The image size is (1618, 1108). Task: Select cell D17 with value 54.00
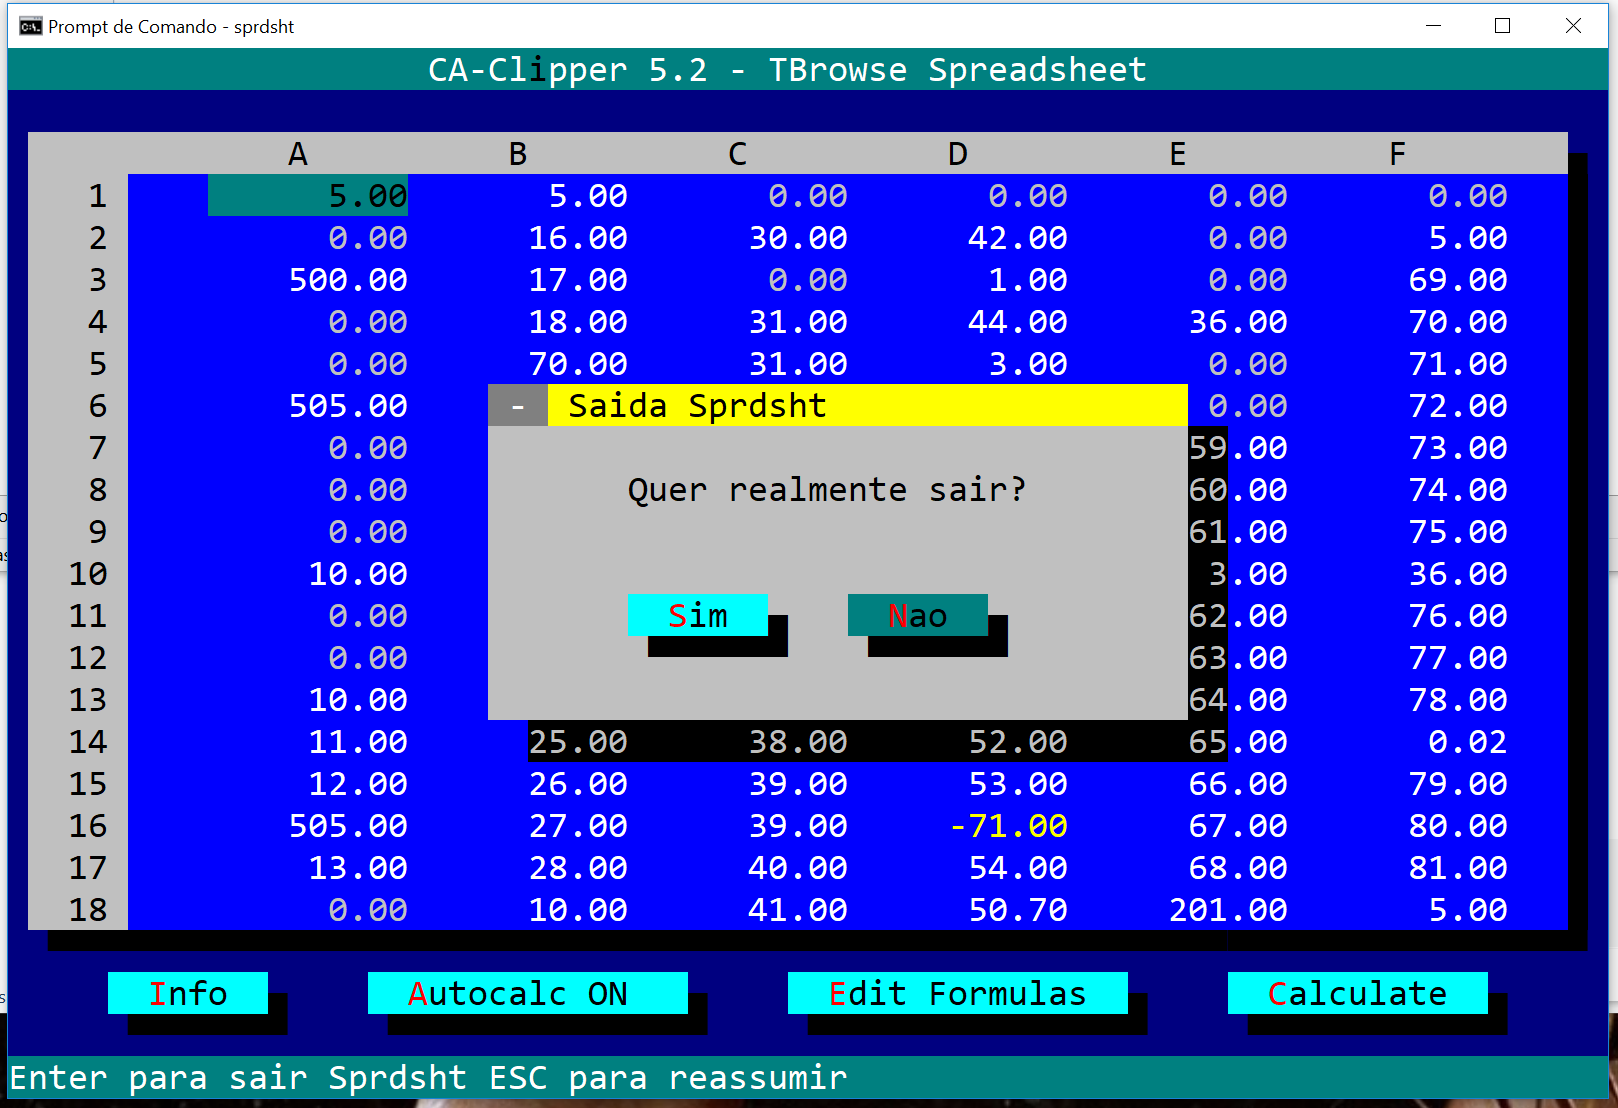point(1018,867)
